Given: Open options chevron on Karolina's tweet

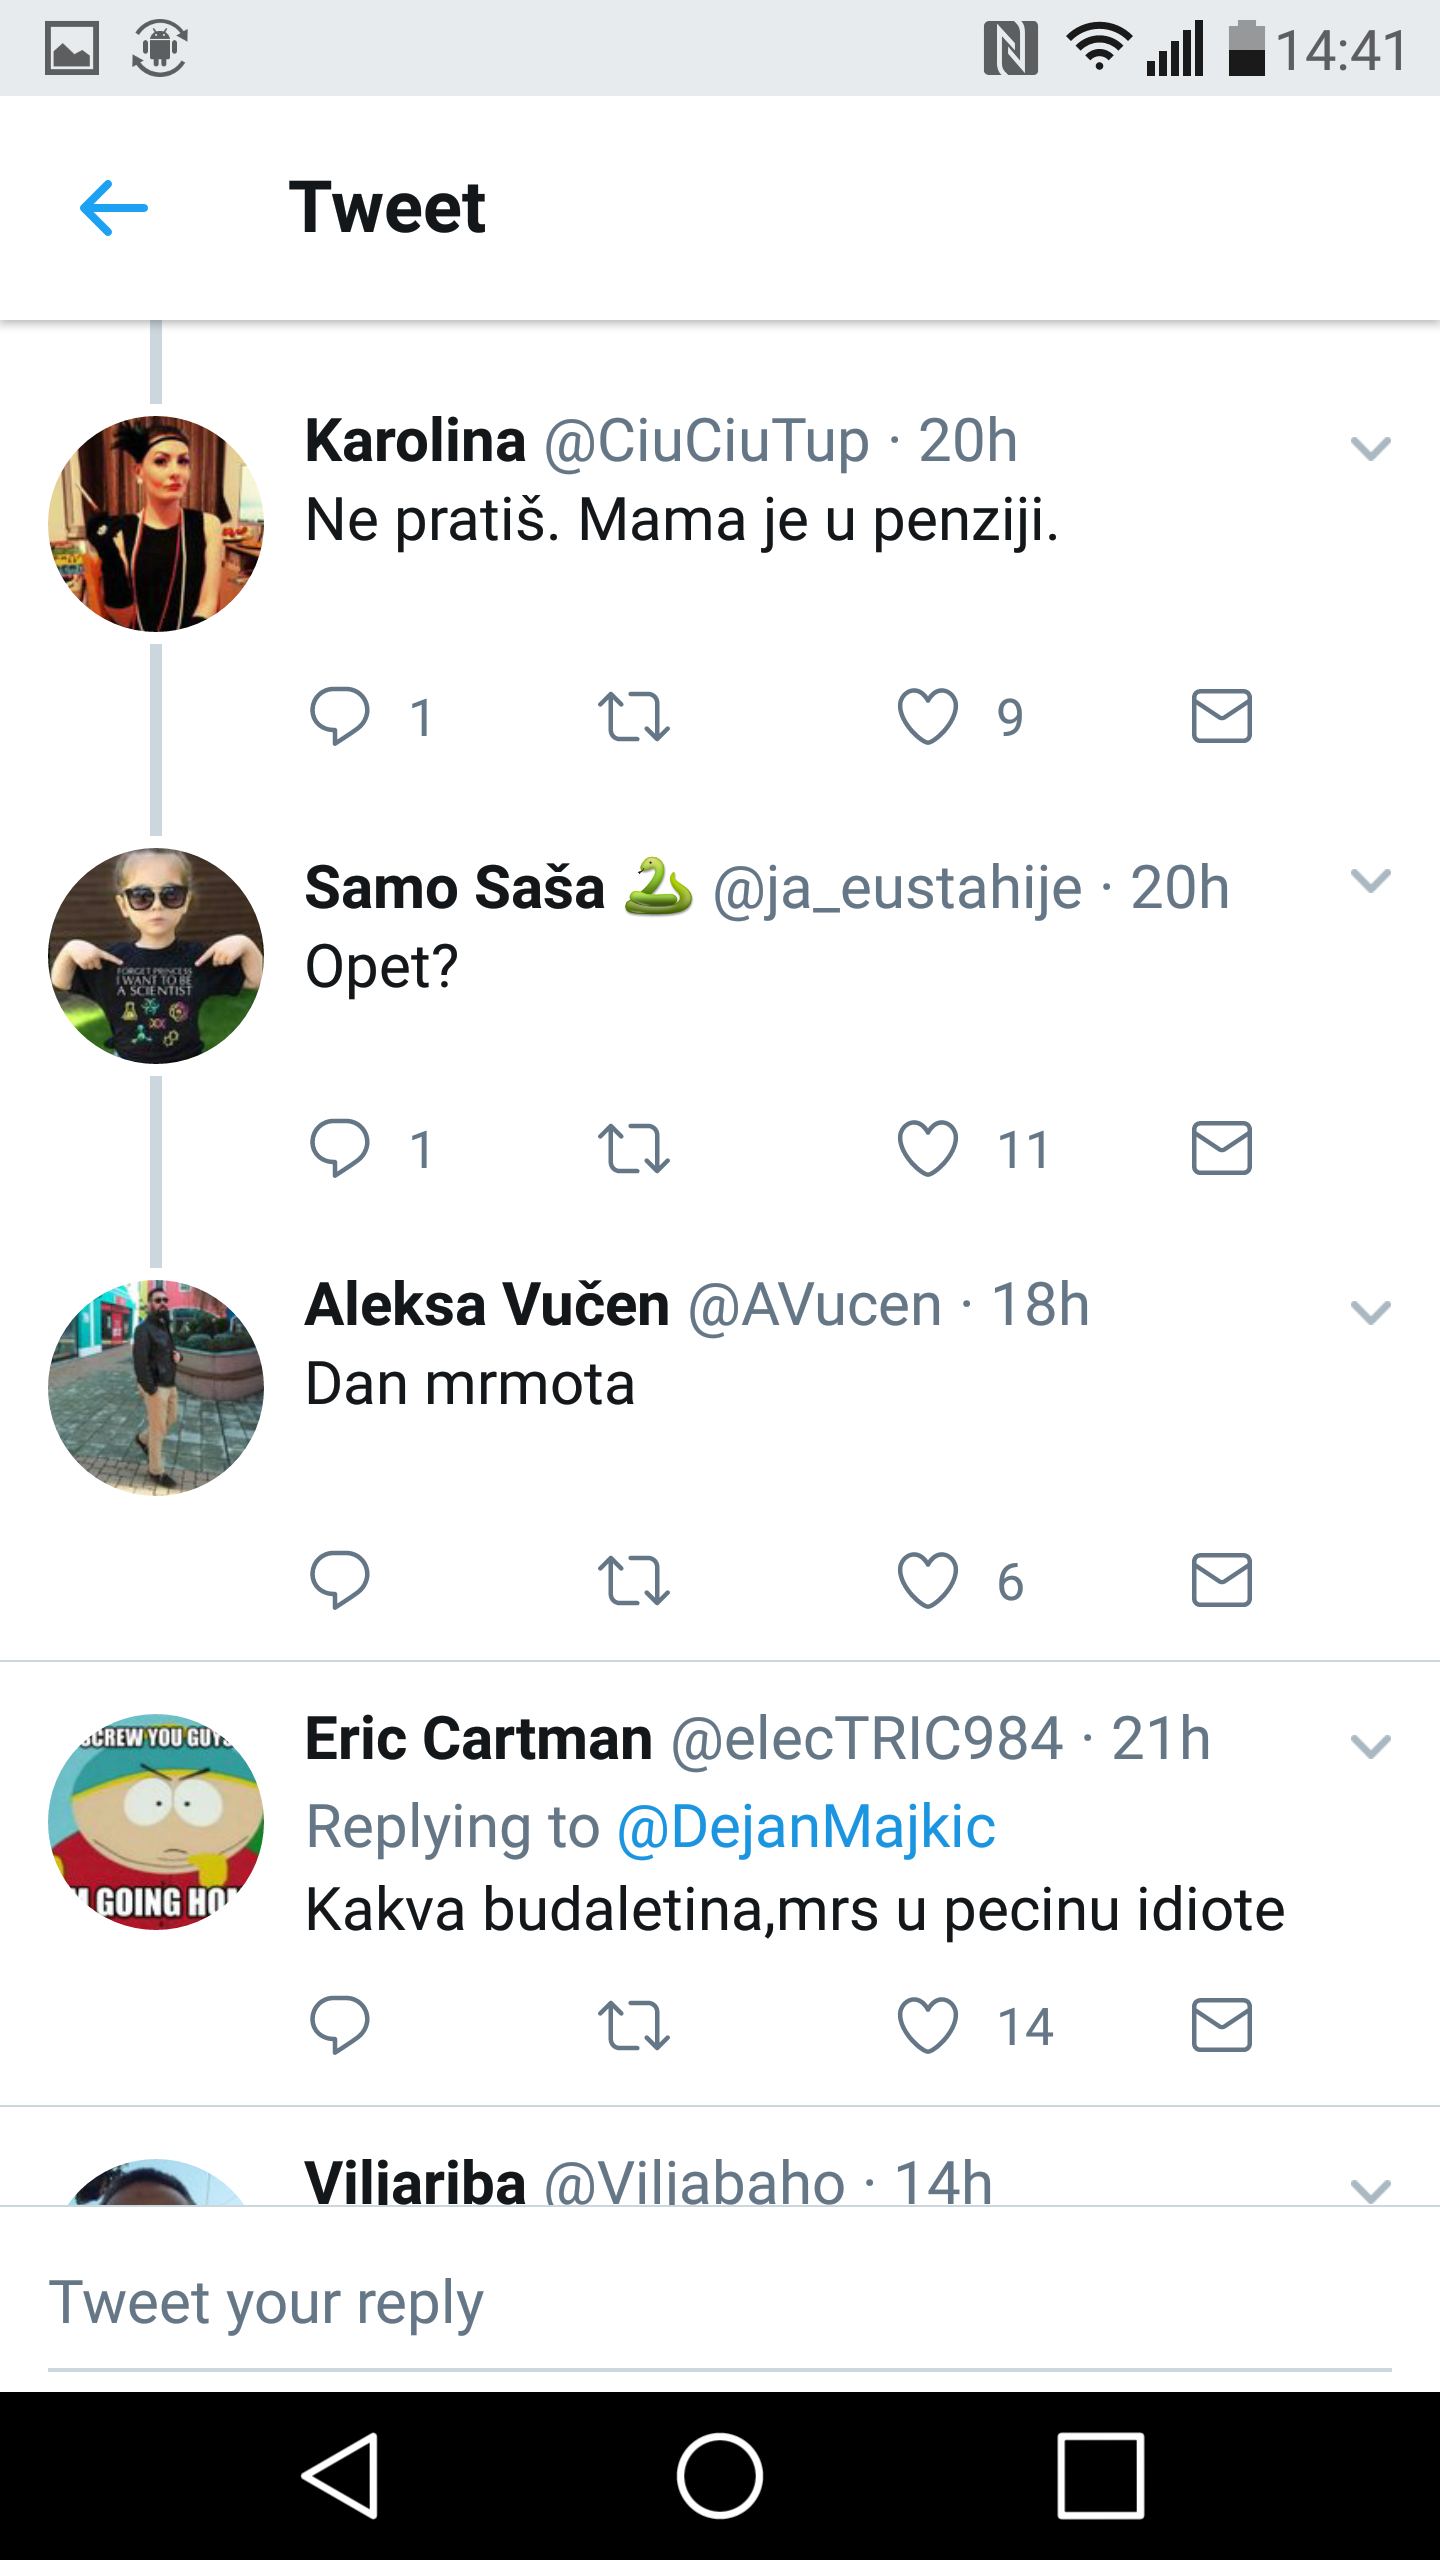Looking at the screenshot, I should [x=1370, y=448].
